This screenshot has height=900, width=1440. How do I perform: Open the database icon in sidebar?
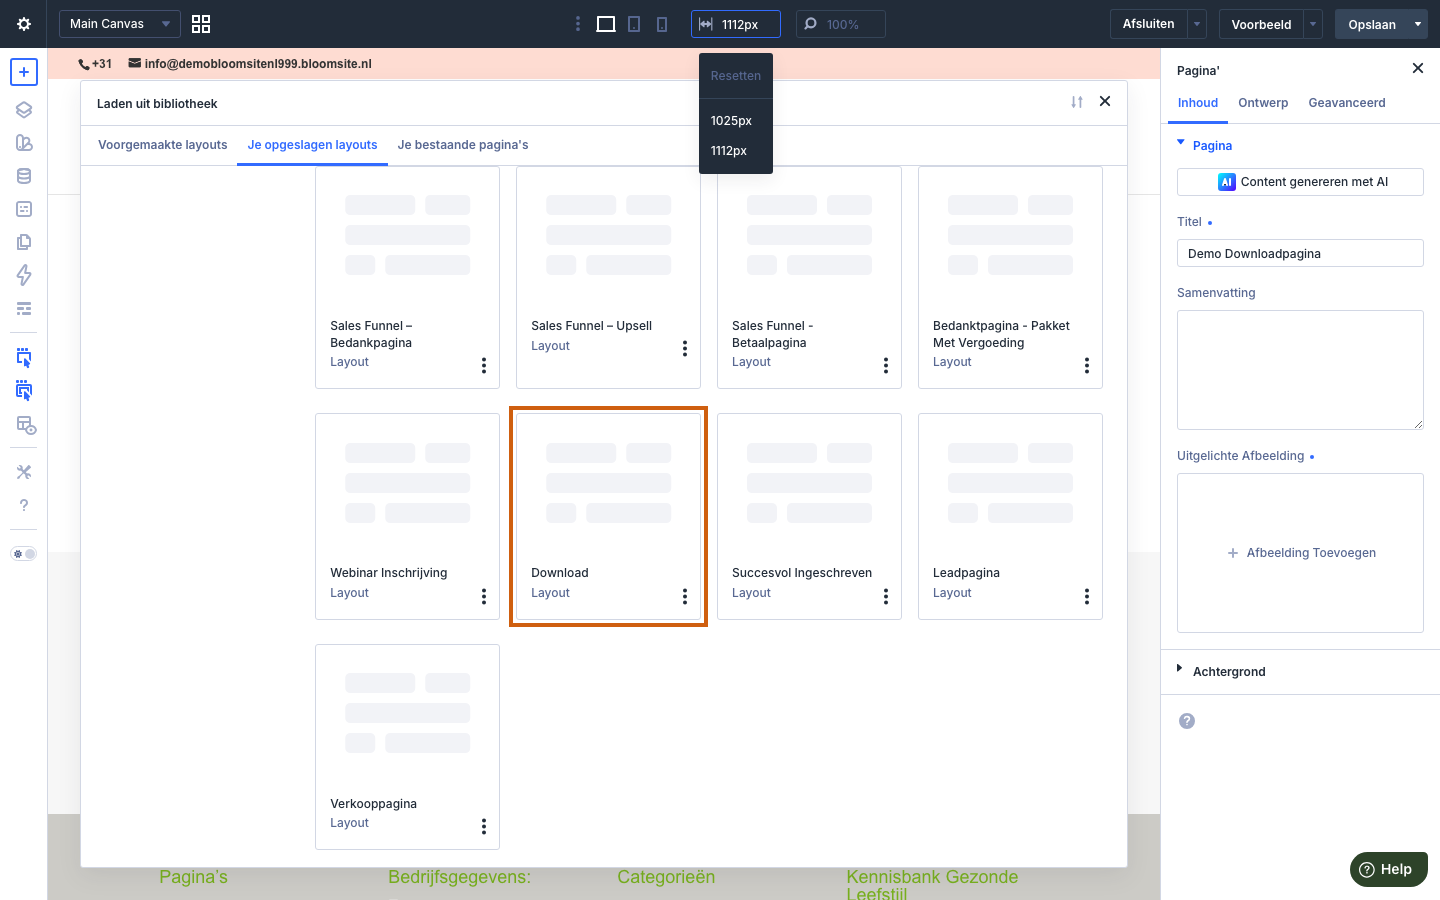[x=24, y=176]
